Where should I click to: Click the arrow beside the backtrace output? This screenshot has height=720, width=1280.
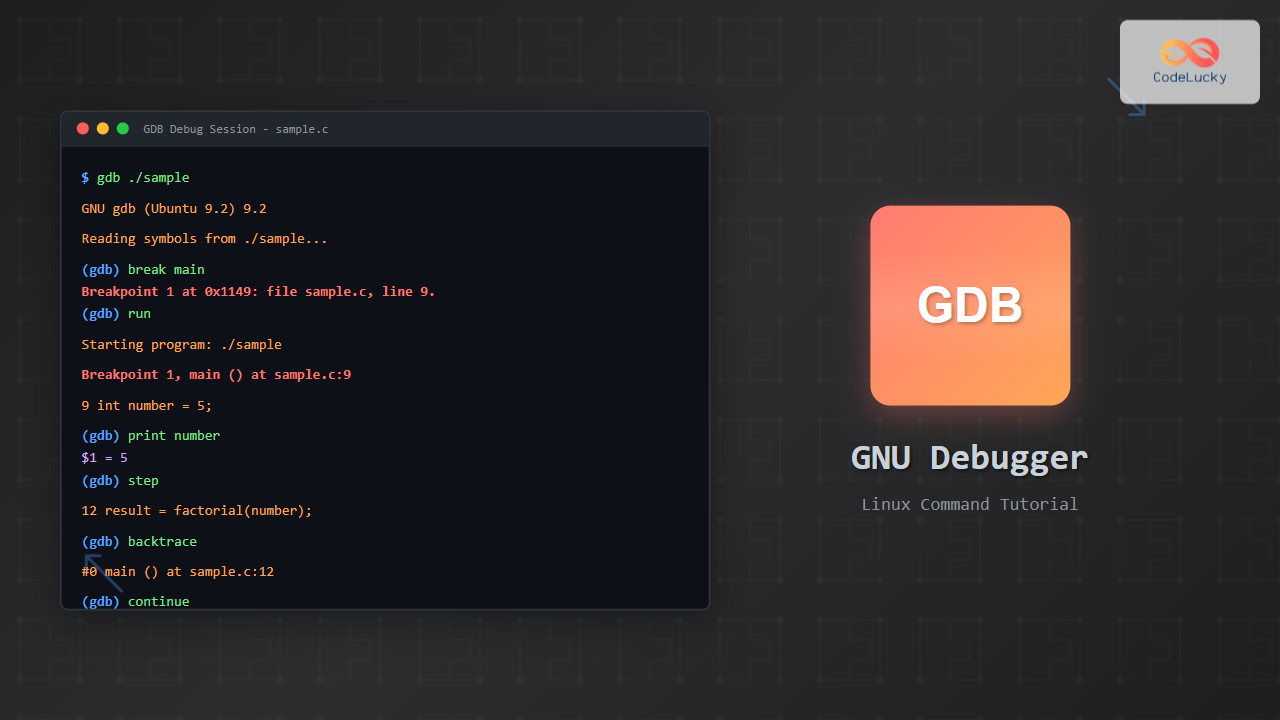click(x=103, y=573)
